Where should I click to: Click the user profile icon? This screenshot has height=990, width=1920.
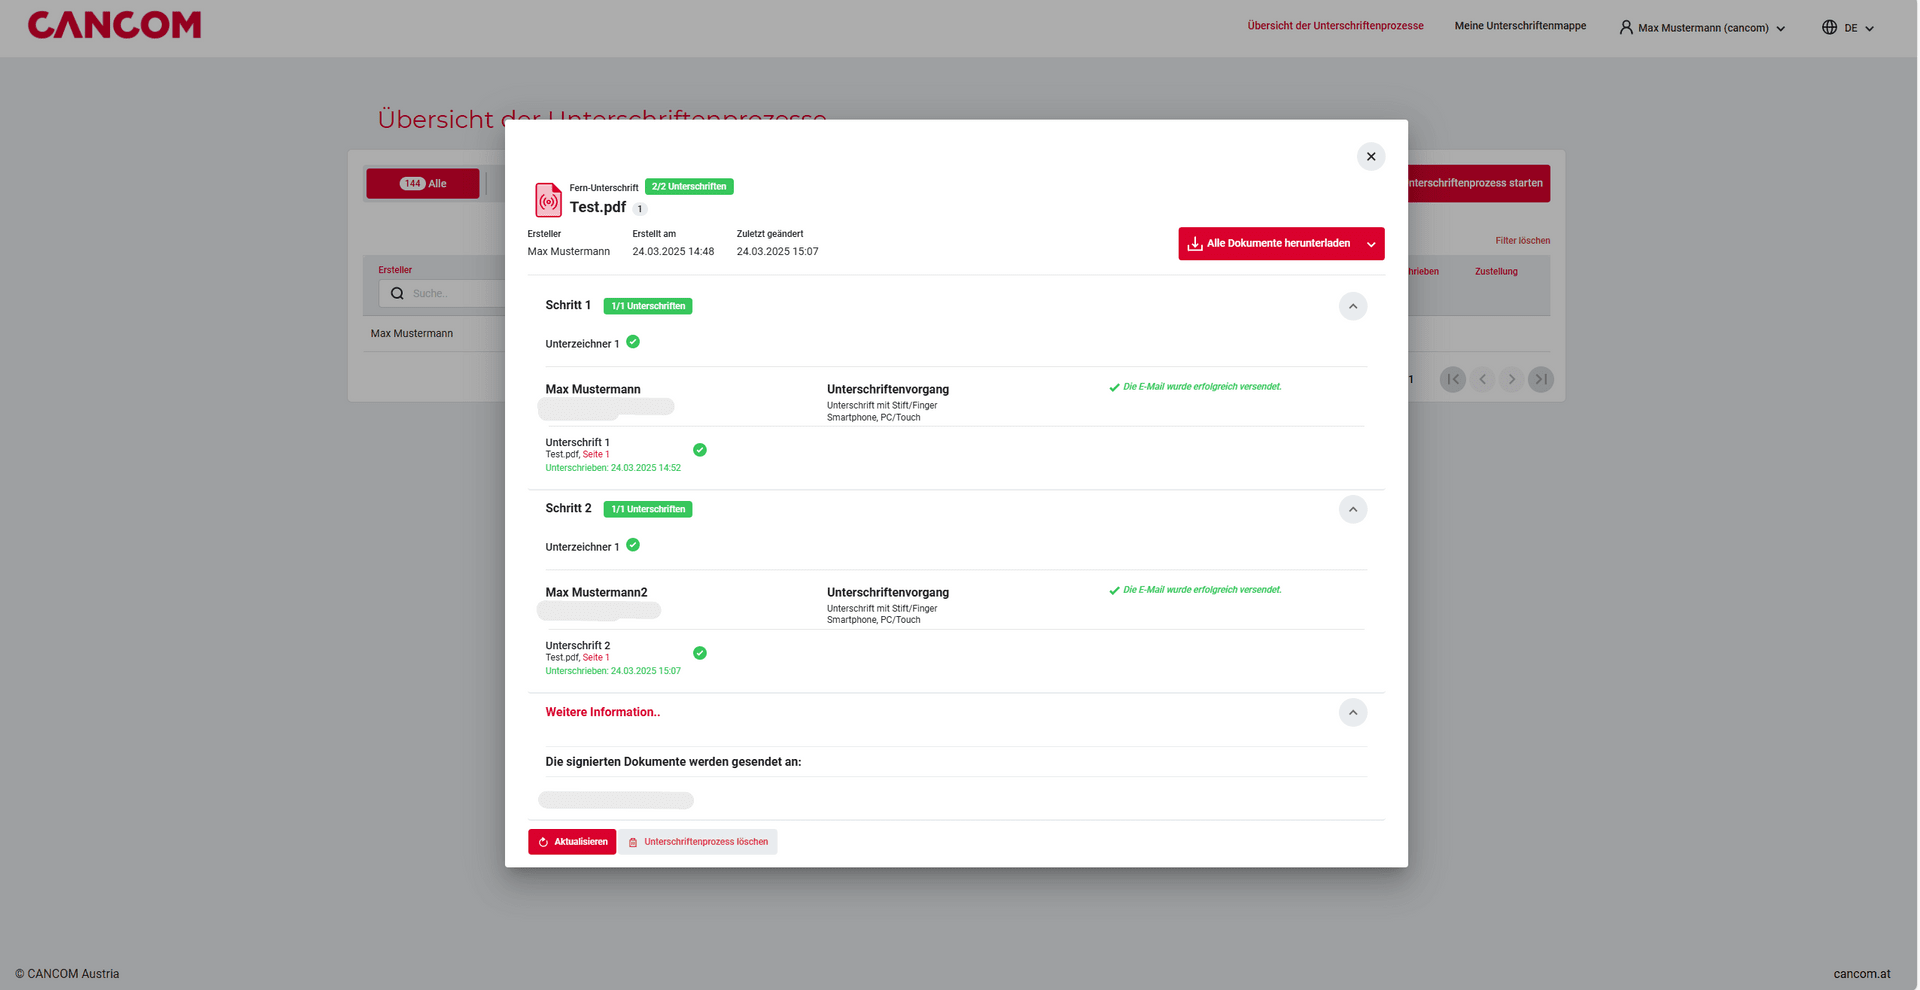[x=1626, y=28]
